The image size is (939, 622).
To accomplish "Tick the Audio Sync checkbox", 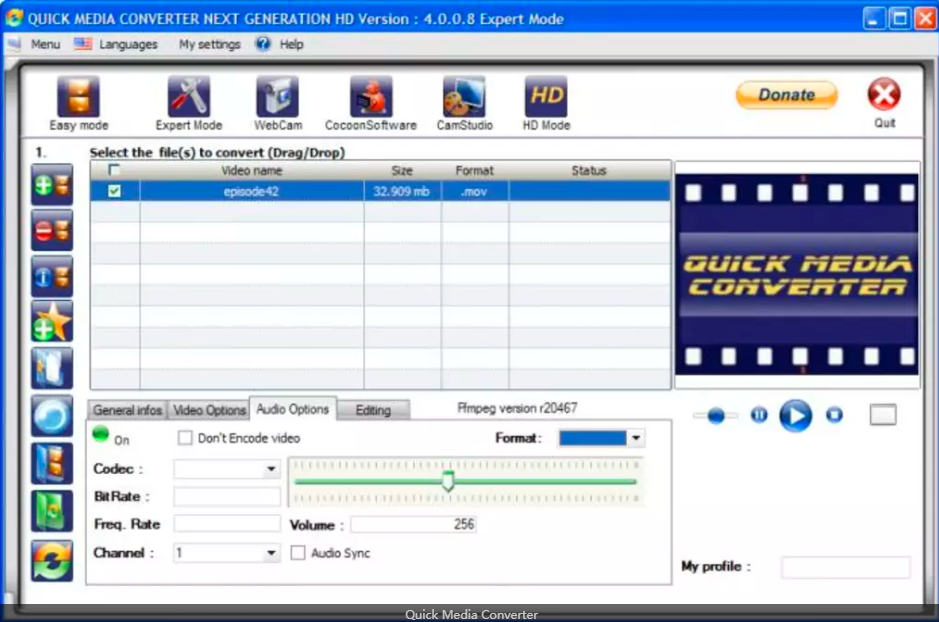I will 298,553.
